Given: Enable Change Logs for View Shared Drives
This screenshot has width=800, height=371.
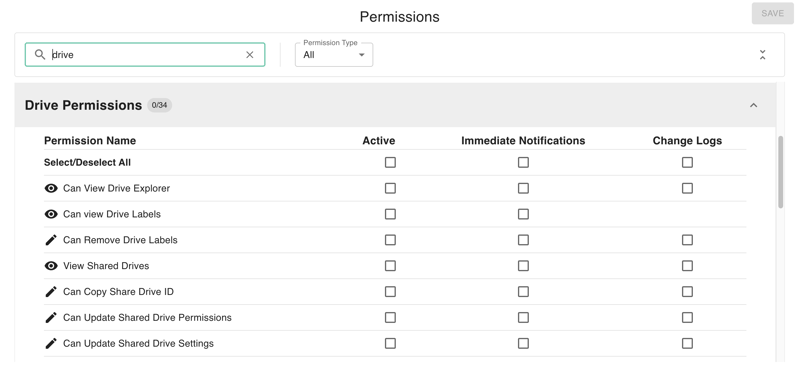Looking at the screenshot, I should pos(687,266).
